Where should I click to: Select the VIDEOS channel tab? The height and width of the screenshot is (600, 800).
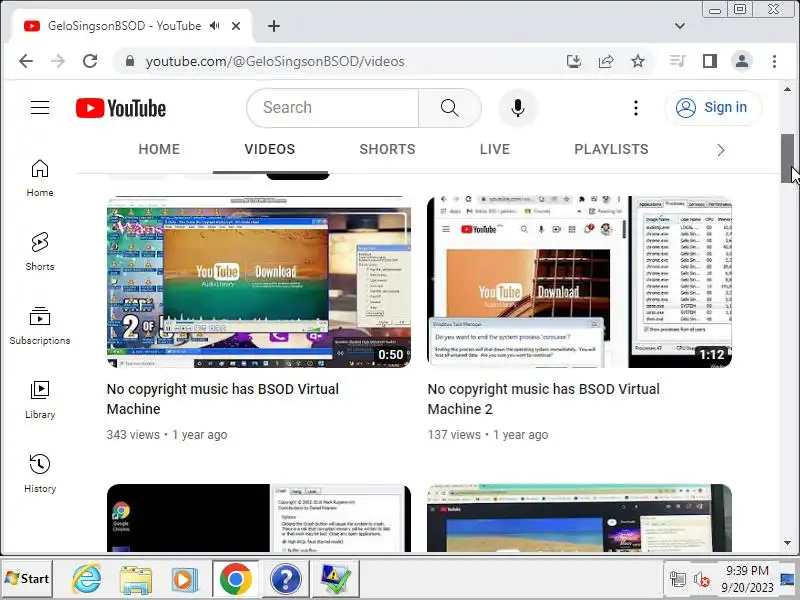click(269, 149)
